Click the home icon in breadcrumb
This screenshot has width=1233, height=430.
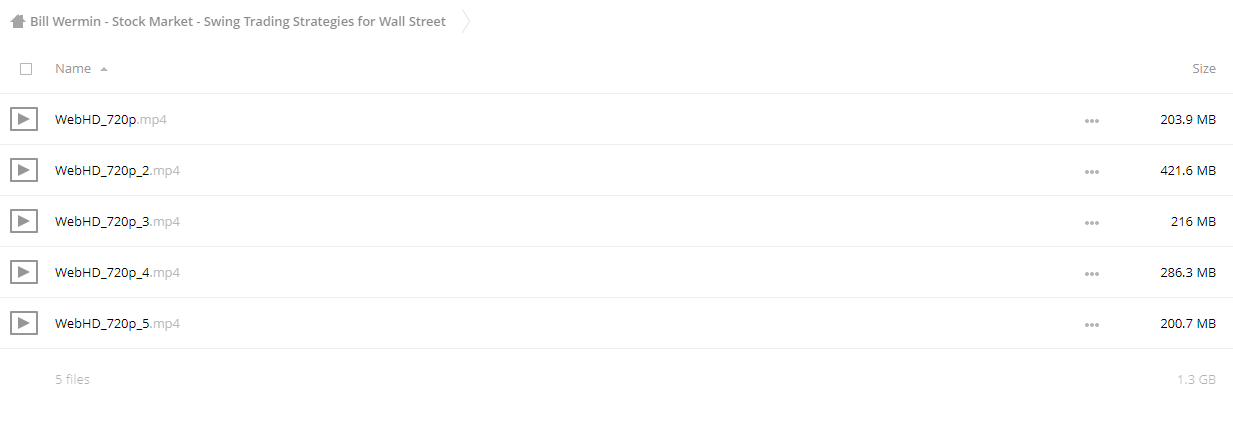[x=18, y=22]
